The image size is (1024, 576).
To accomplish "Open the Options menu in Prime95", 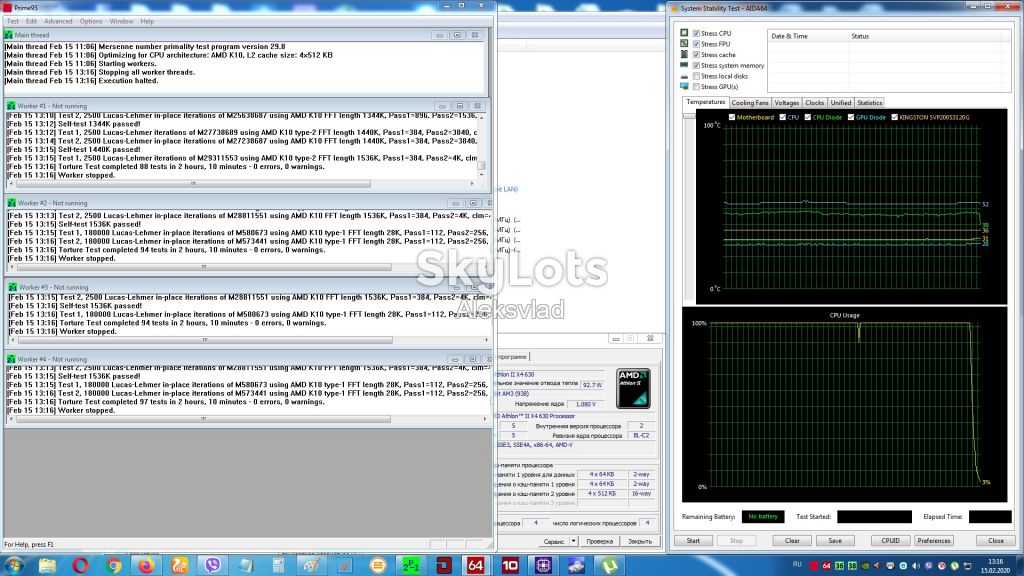I will point(91,22).
